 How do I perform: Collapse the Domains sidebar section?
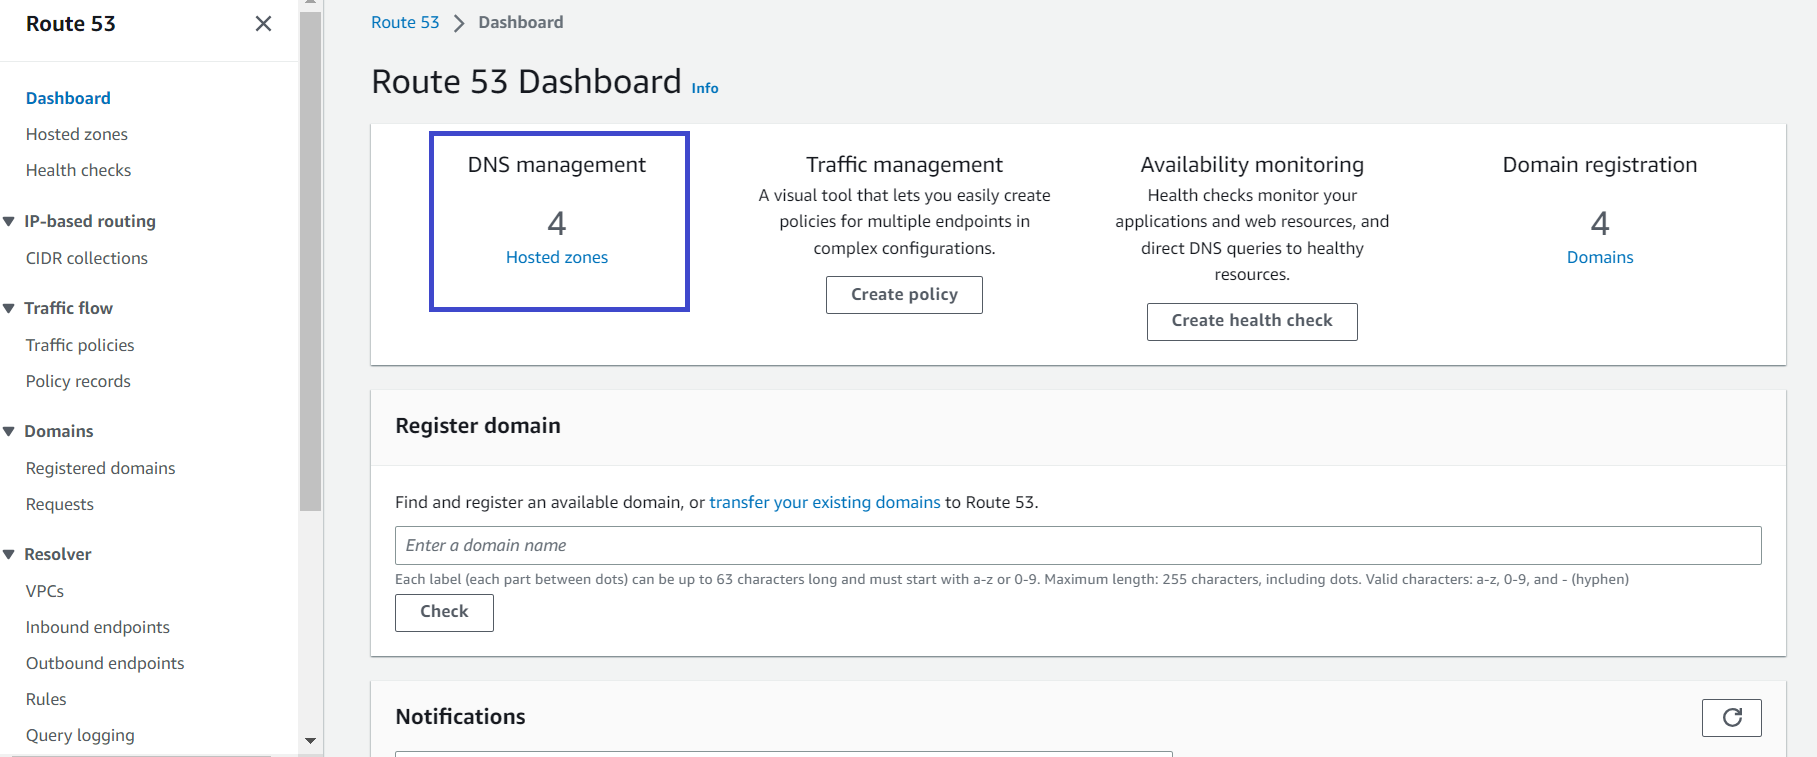point(9,431)
